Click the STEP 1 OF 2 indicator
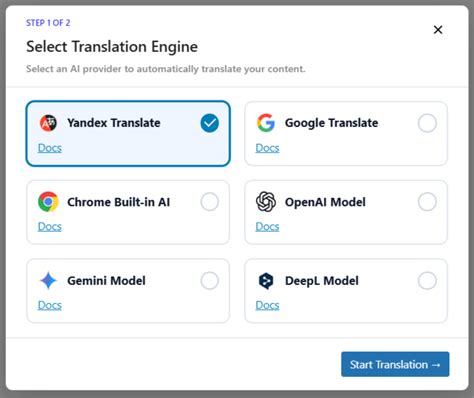This screenshot has width=474, height=398. [x=48, y=23]
